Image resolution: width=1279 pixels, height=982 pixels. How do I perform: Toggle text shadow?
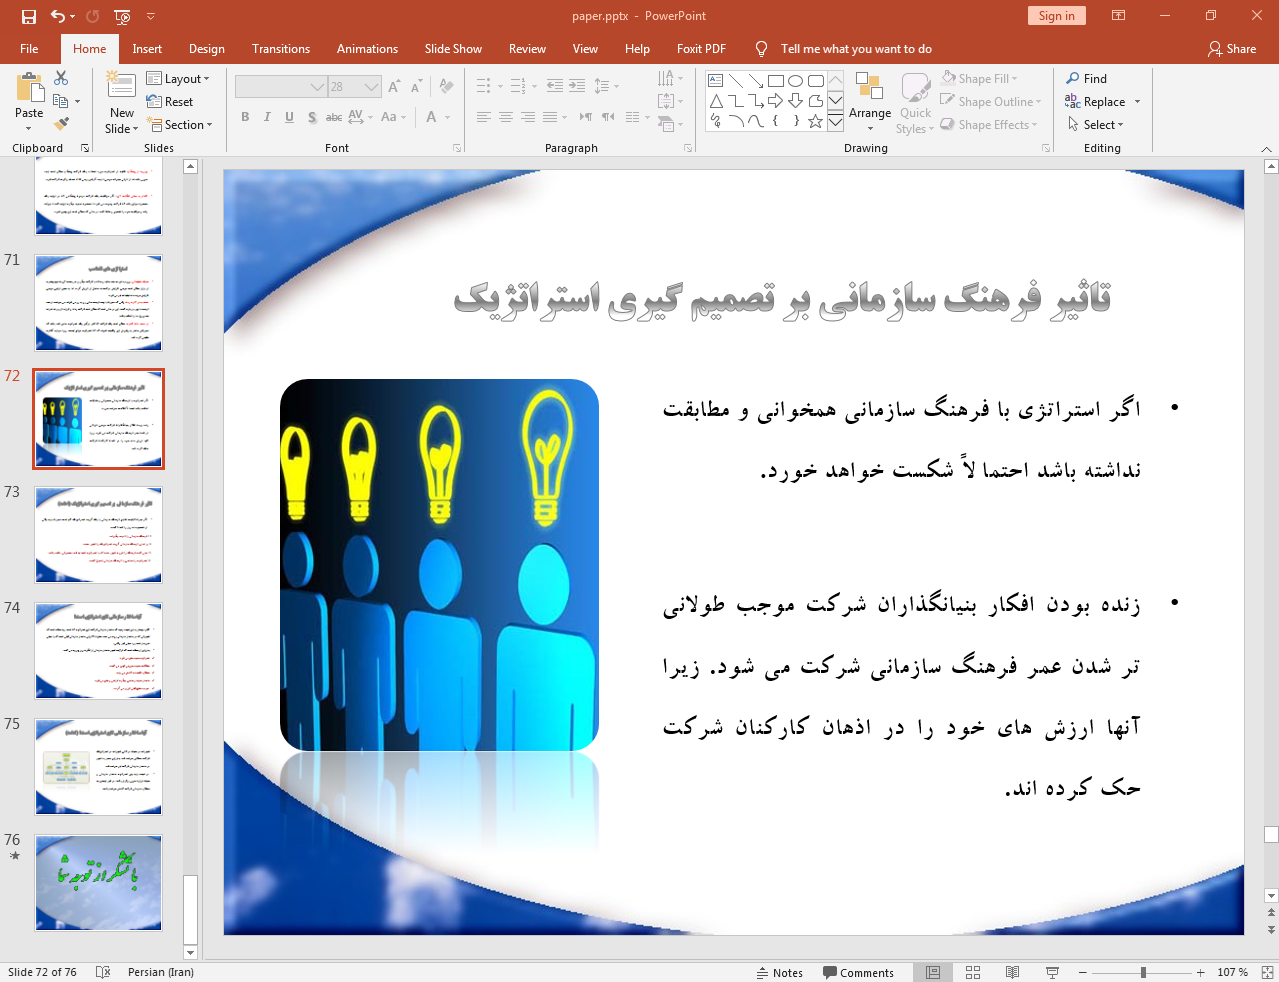(x=312, y=117)
